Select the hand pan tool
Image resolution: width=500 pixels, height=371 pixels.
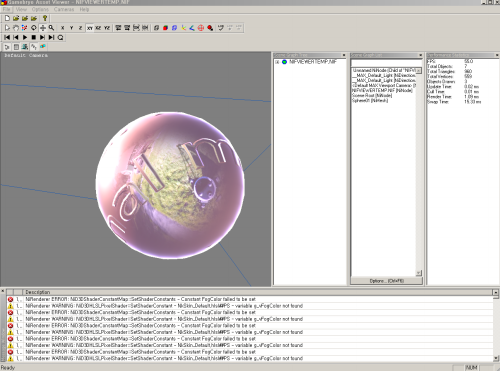pyautogui.click(x=16, y=28)
